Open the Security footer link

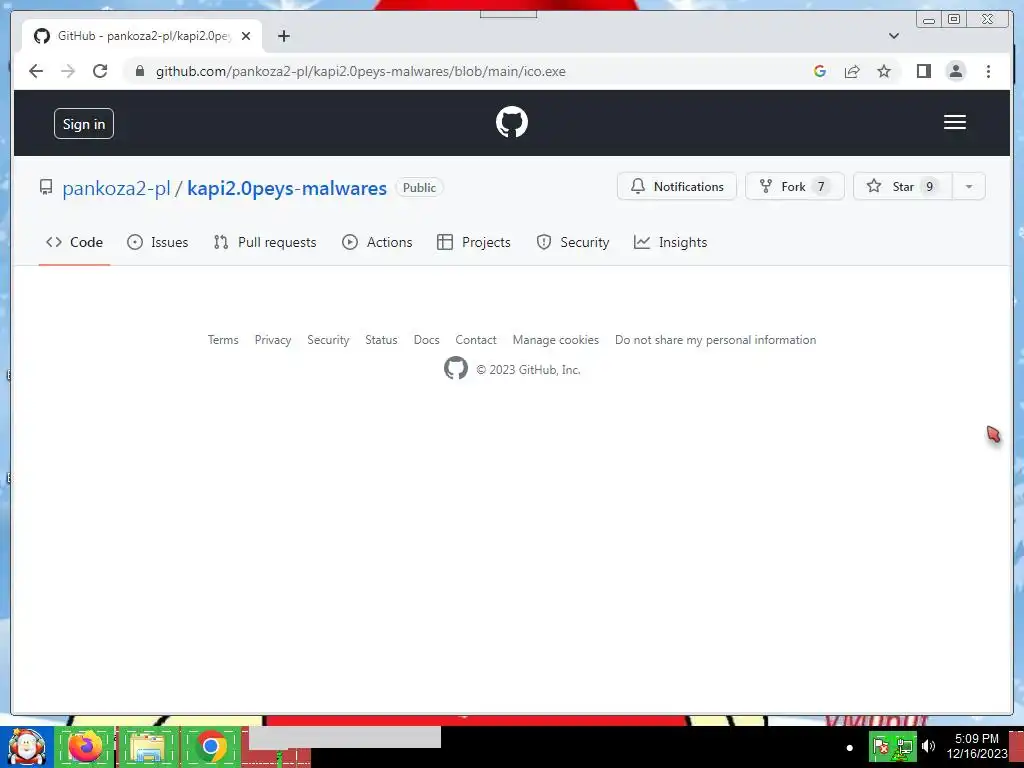point(328,340)
